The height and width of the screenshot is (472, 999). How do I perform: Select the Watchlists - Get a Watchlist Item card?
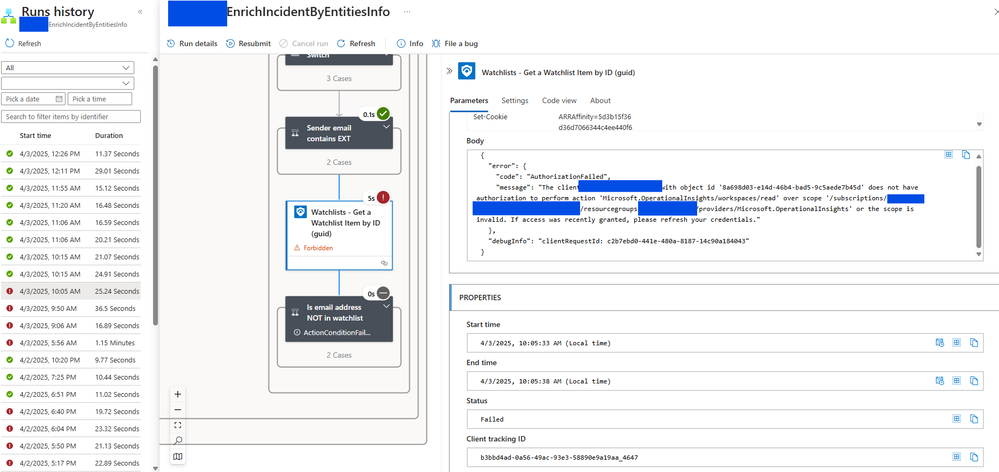pos(339,235)
